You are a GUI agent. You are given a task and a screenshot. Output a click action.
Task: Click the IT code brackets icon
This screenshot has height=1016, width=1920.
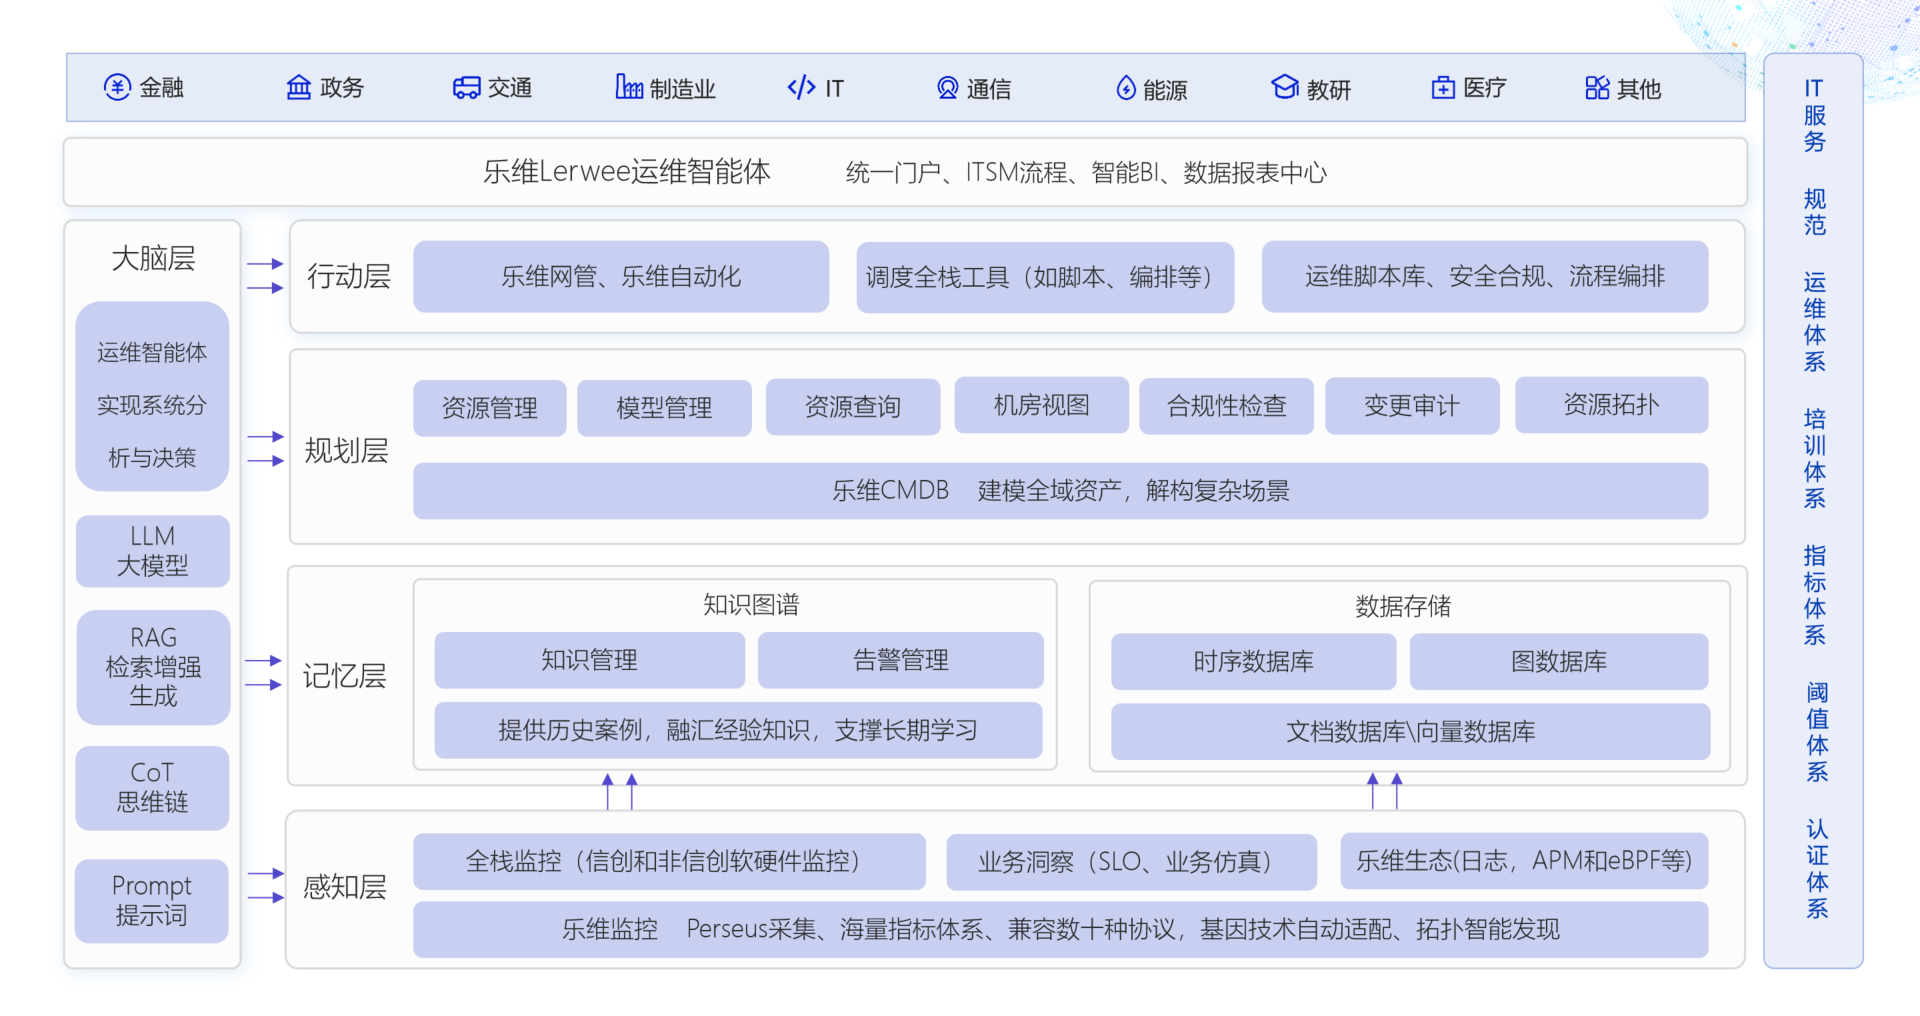coord(801,88)
